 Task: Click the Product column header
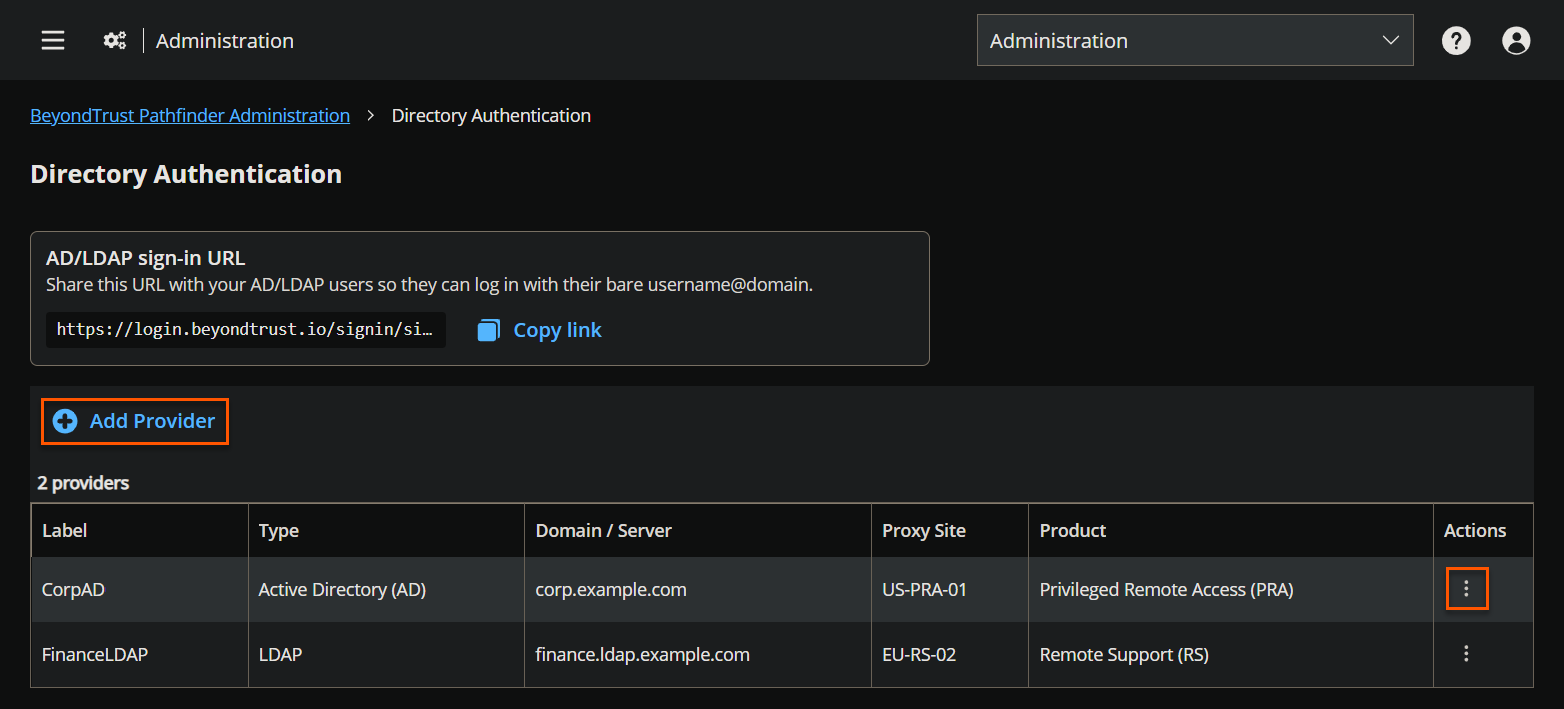(1231, 531)
